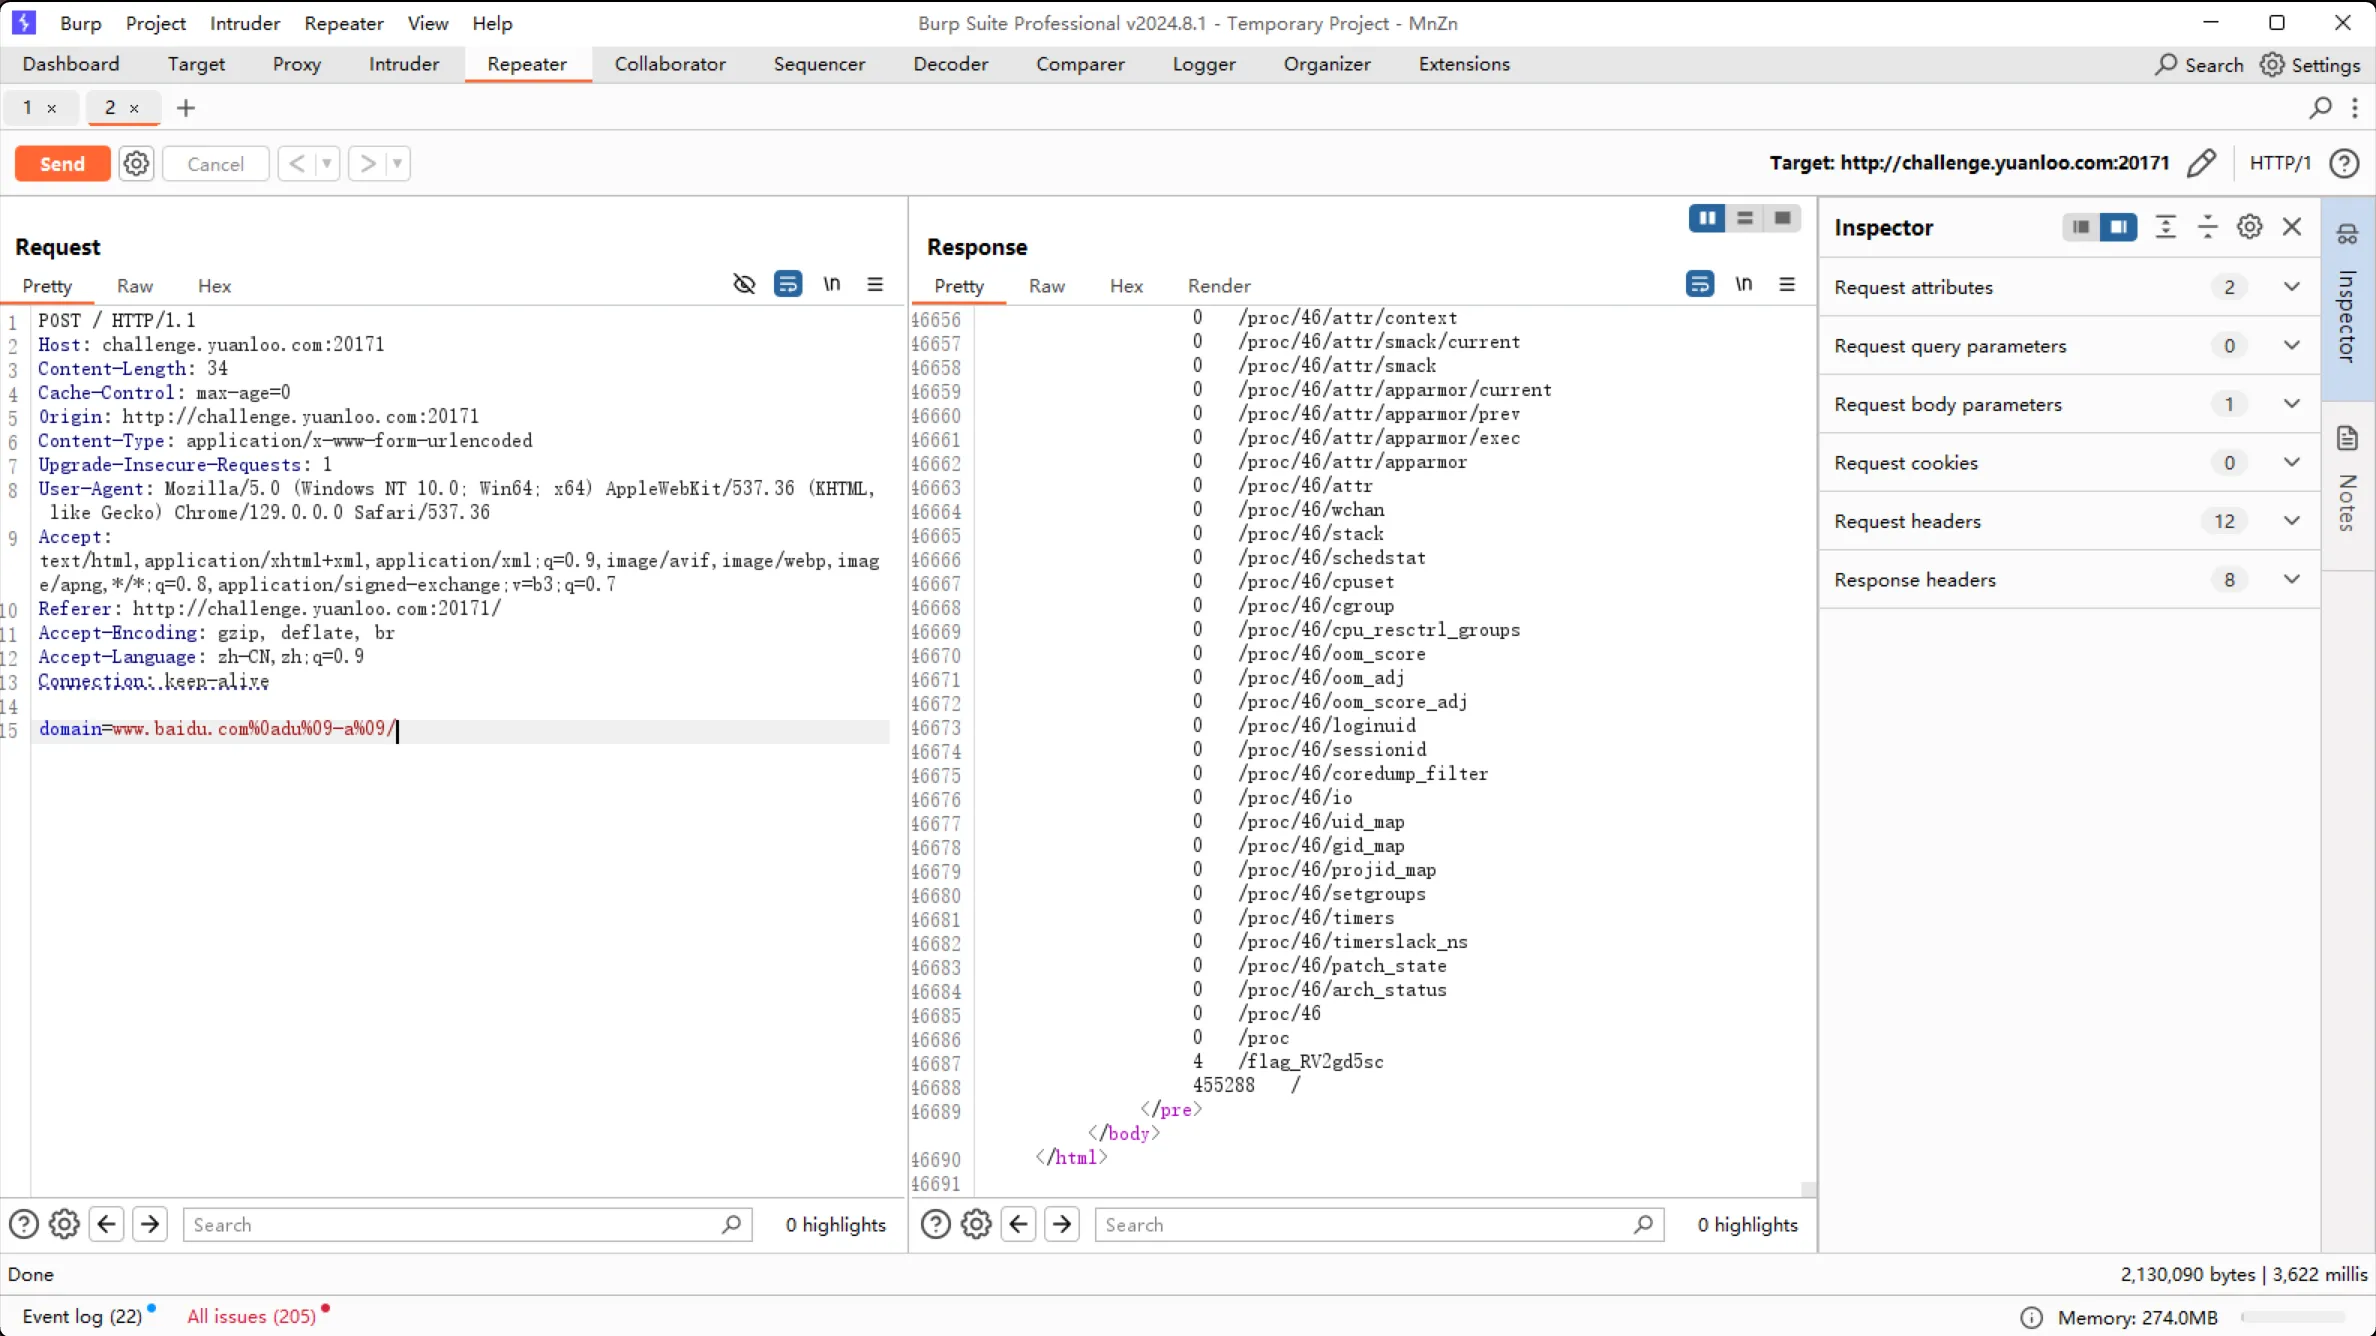Viewport: 2376px width, 1336px height.
Task: Click the pencil icon to edit target
Action: [2201, 163]
